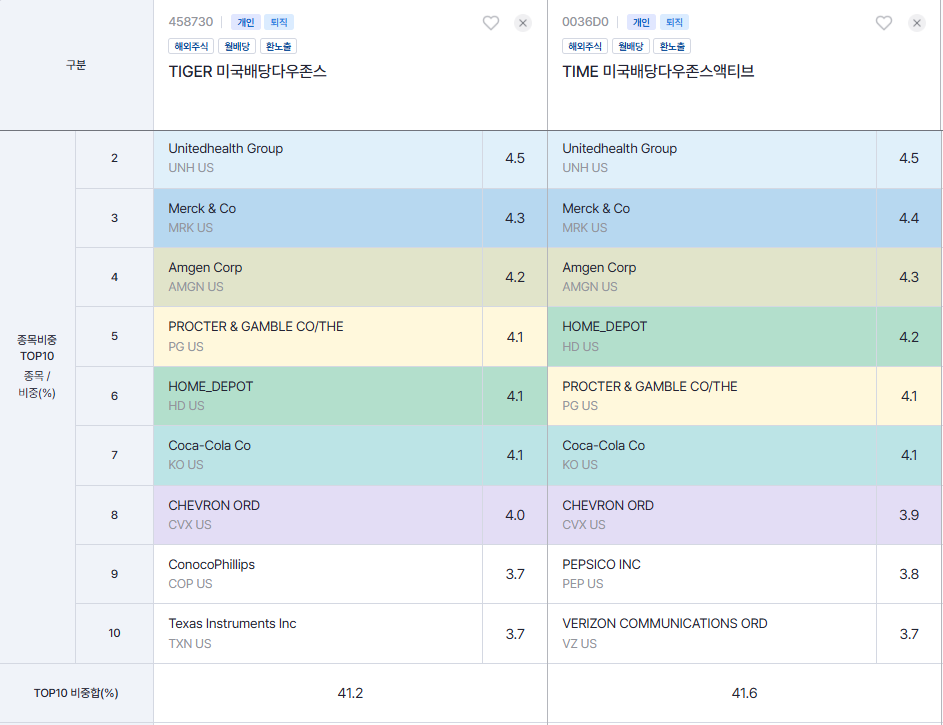Select HOME_DEPOT in TIME column

(711, 337)
